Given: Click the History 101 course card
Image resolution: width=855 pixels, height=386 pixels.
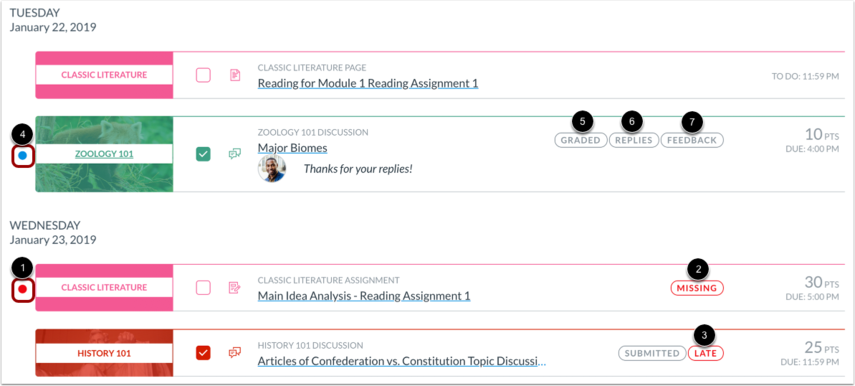Looking at the screenshot, I should click(x=104, y=353).
